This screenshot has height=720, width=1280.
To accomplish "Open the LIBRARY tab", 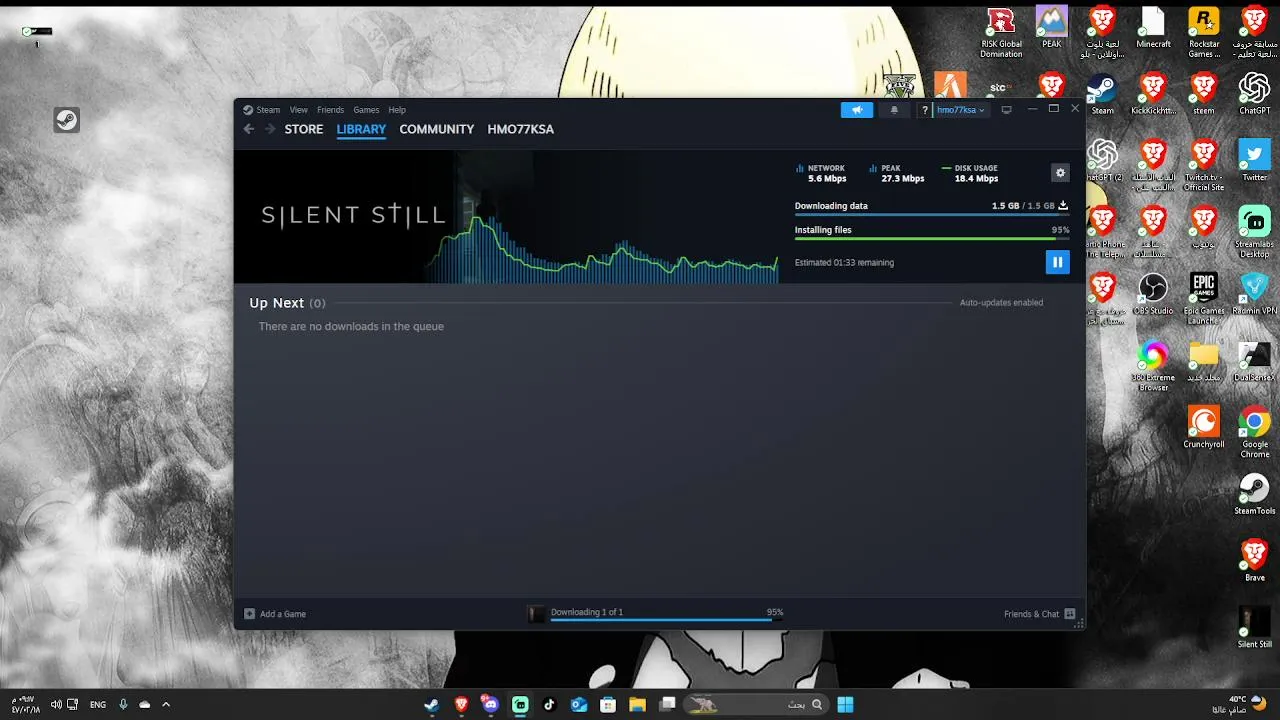I will 361,129.
